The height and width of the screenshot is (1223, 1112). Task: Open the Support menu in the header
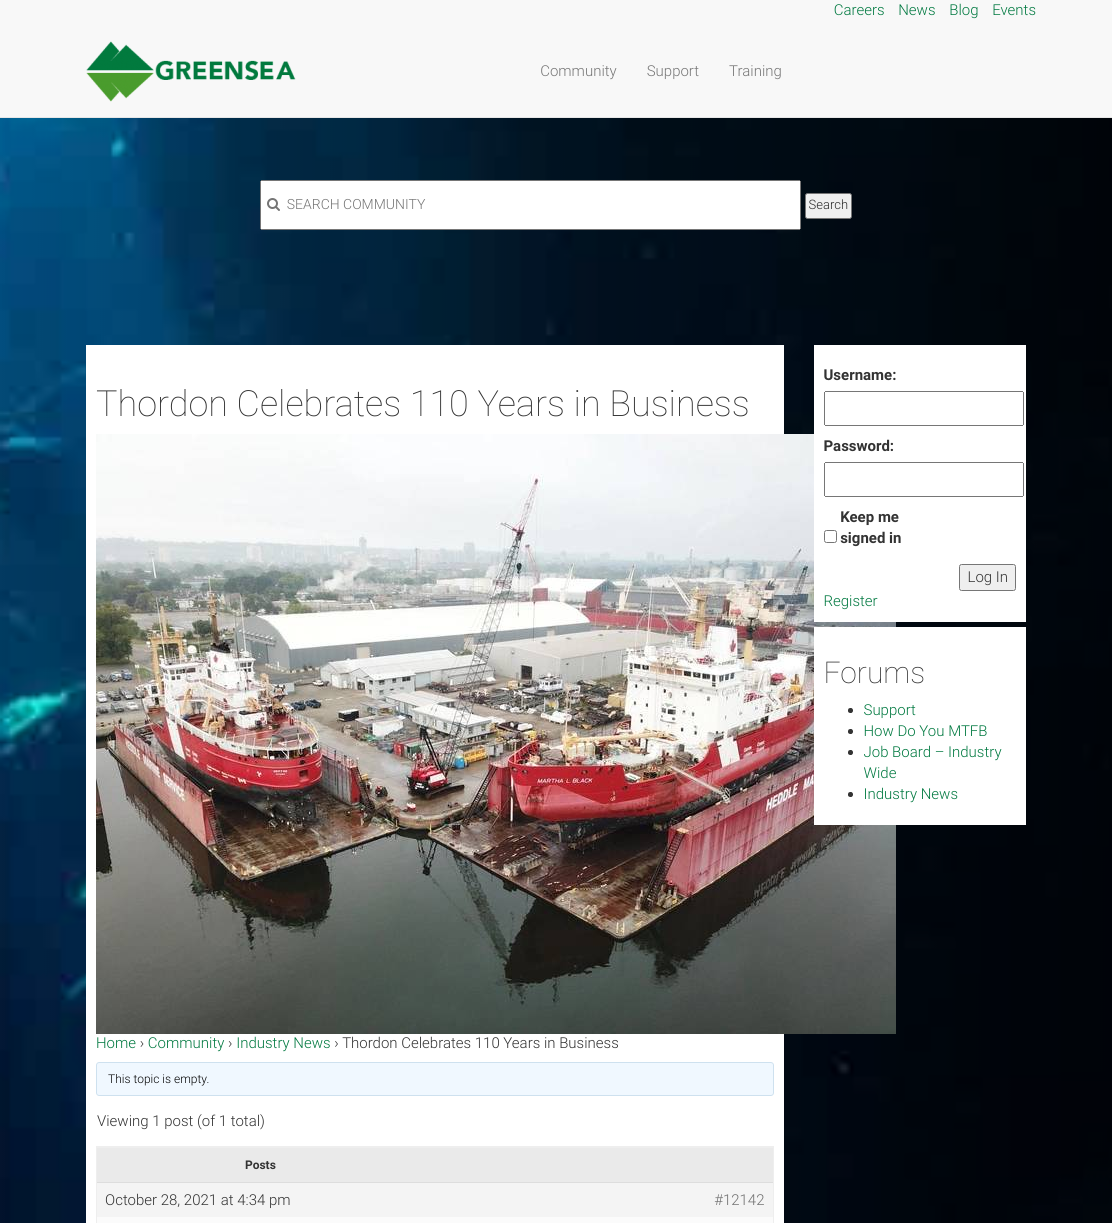click(672, 71)
